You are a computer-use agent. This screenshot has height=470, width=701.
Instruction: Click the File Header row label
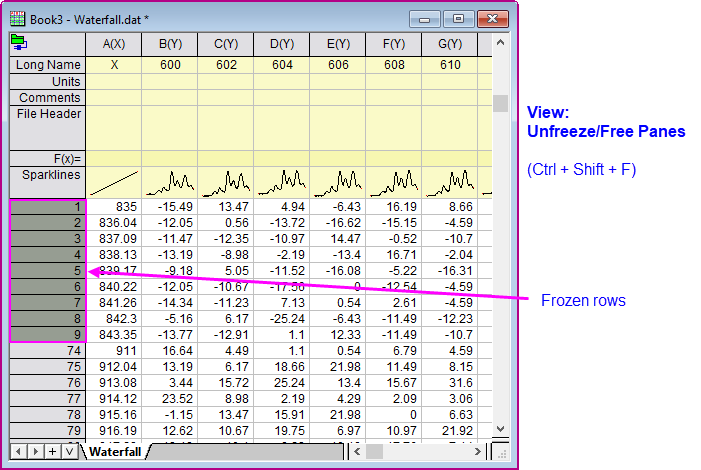tap(48, 128)
